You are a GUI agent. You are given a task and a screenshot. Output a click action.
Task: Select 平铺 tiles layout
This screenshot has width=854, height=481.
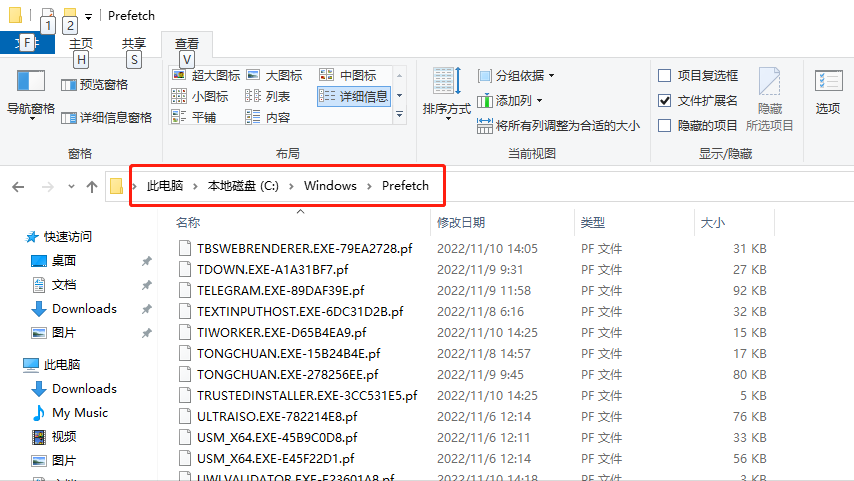click(x=194, y=117)
